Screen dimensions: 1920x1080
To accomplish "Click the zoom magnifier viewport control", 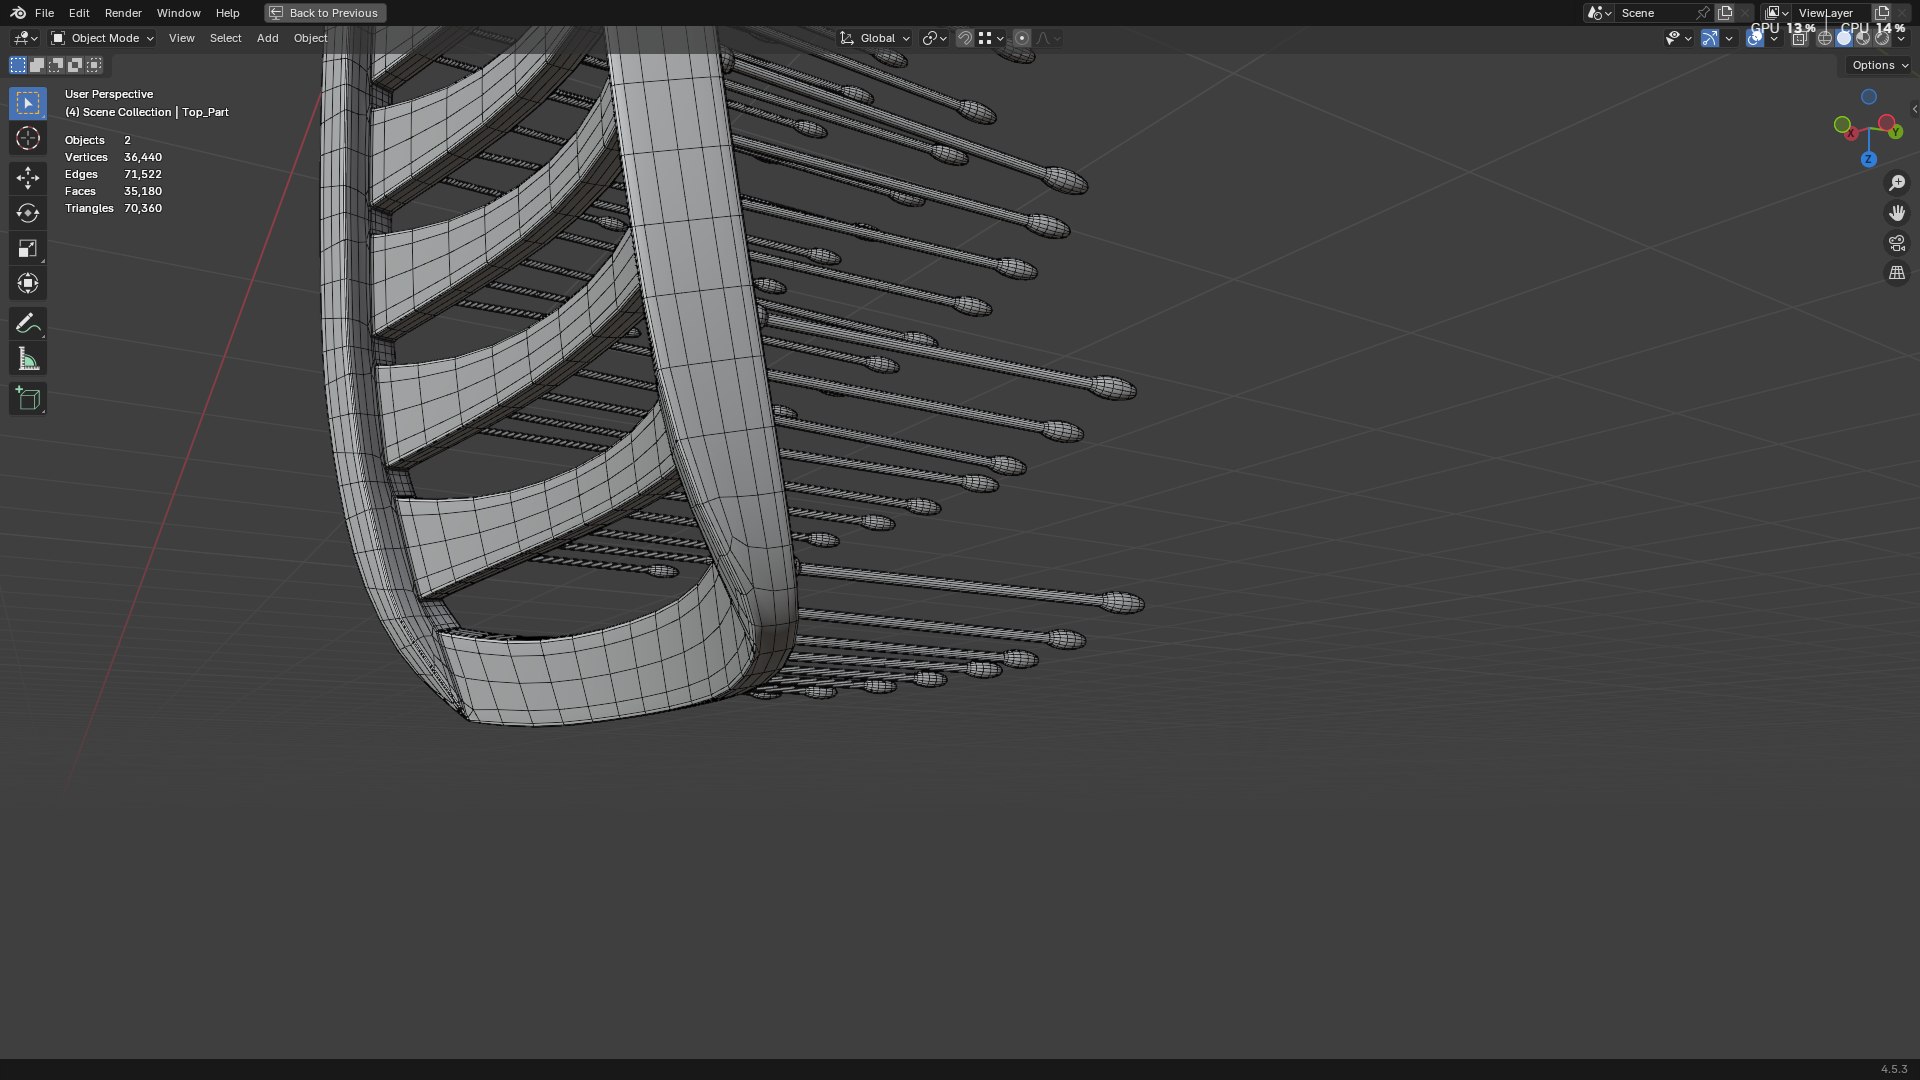I will [1896, 183].
